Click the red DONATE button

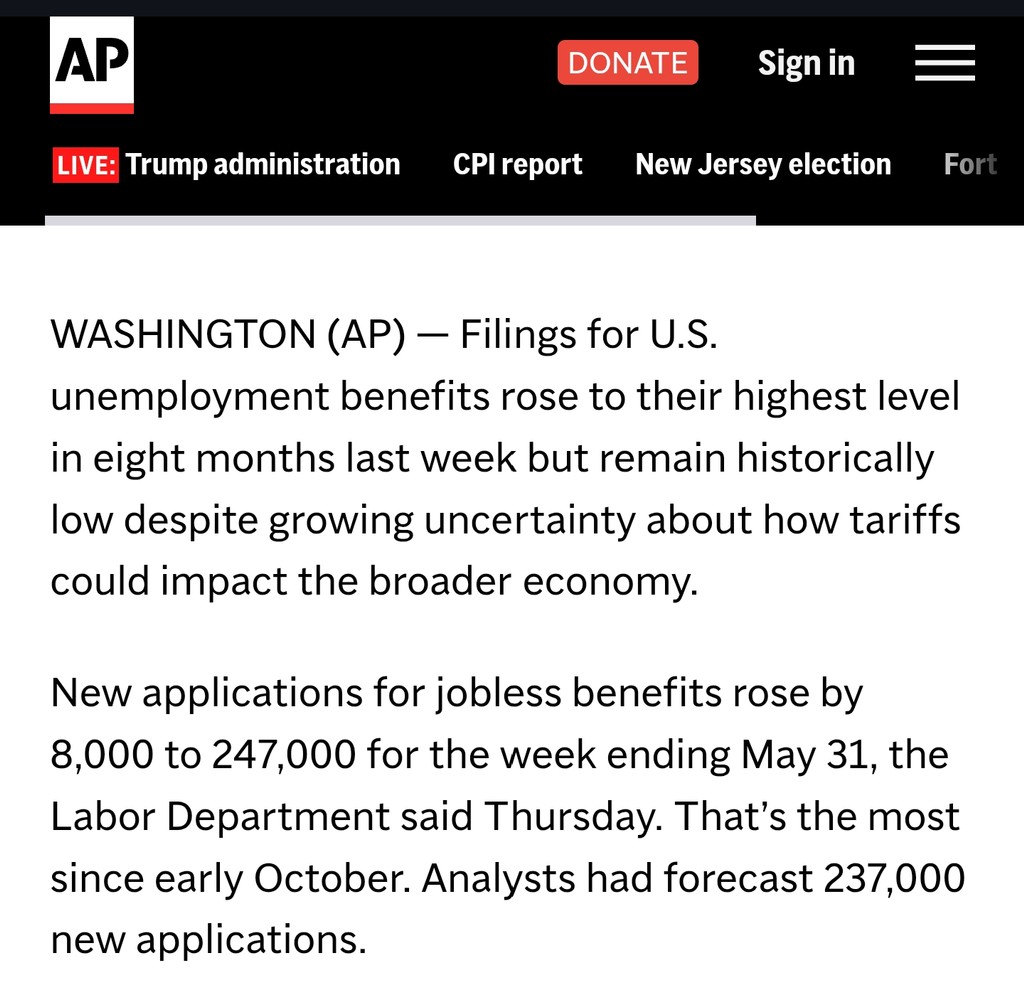click(x=628, y=63)
